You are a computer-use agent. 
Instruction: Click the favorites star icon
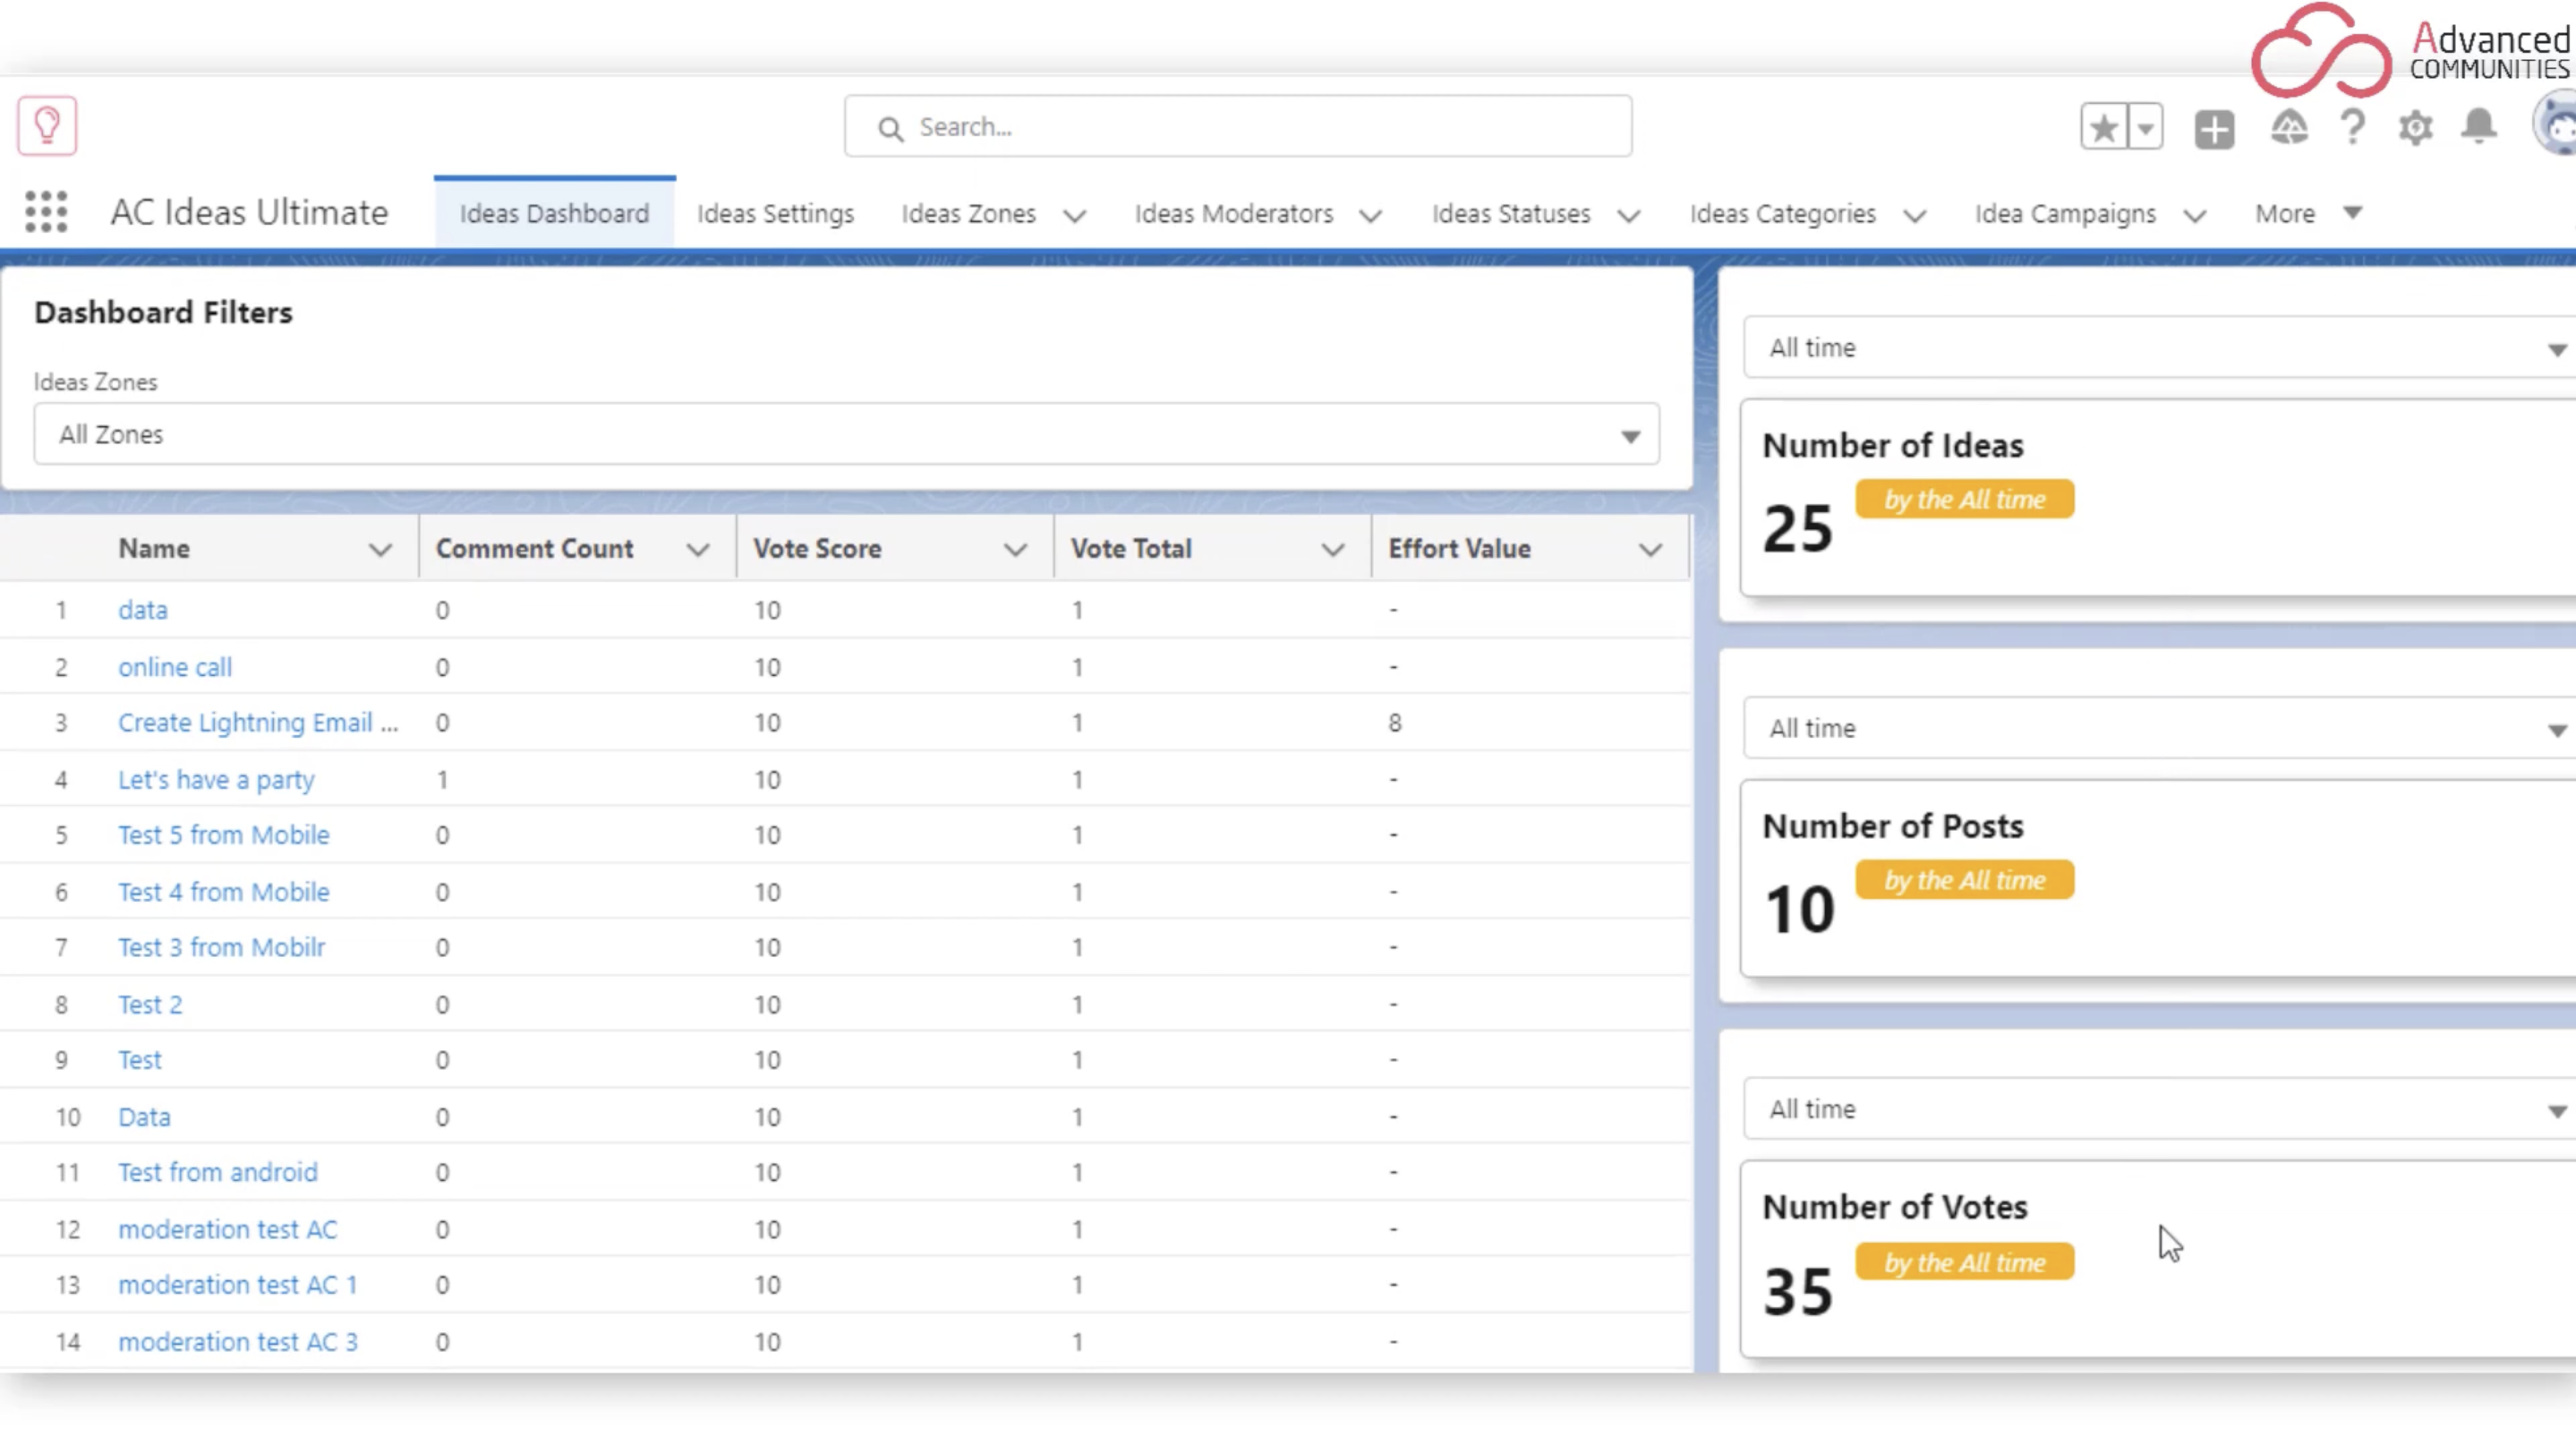[x=2104, y=127]
